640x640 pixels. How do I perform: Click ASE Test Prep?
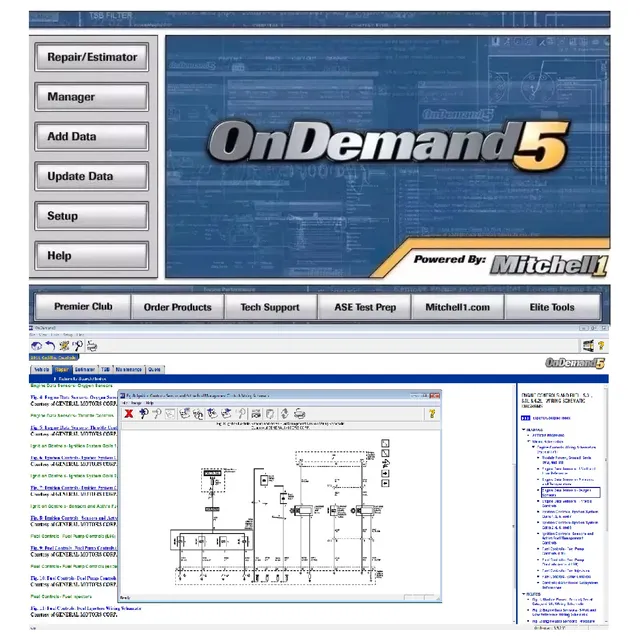coord(365,307)
